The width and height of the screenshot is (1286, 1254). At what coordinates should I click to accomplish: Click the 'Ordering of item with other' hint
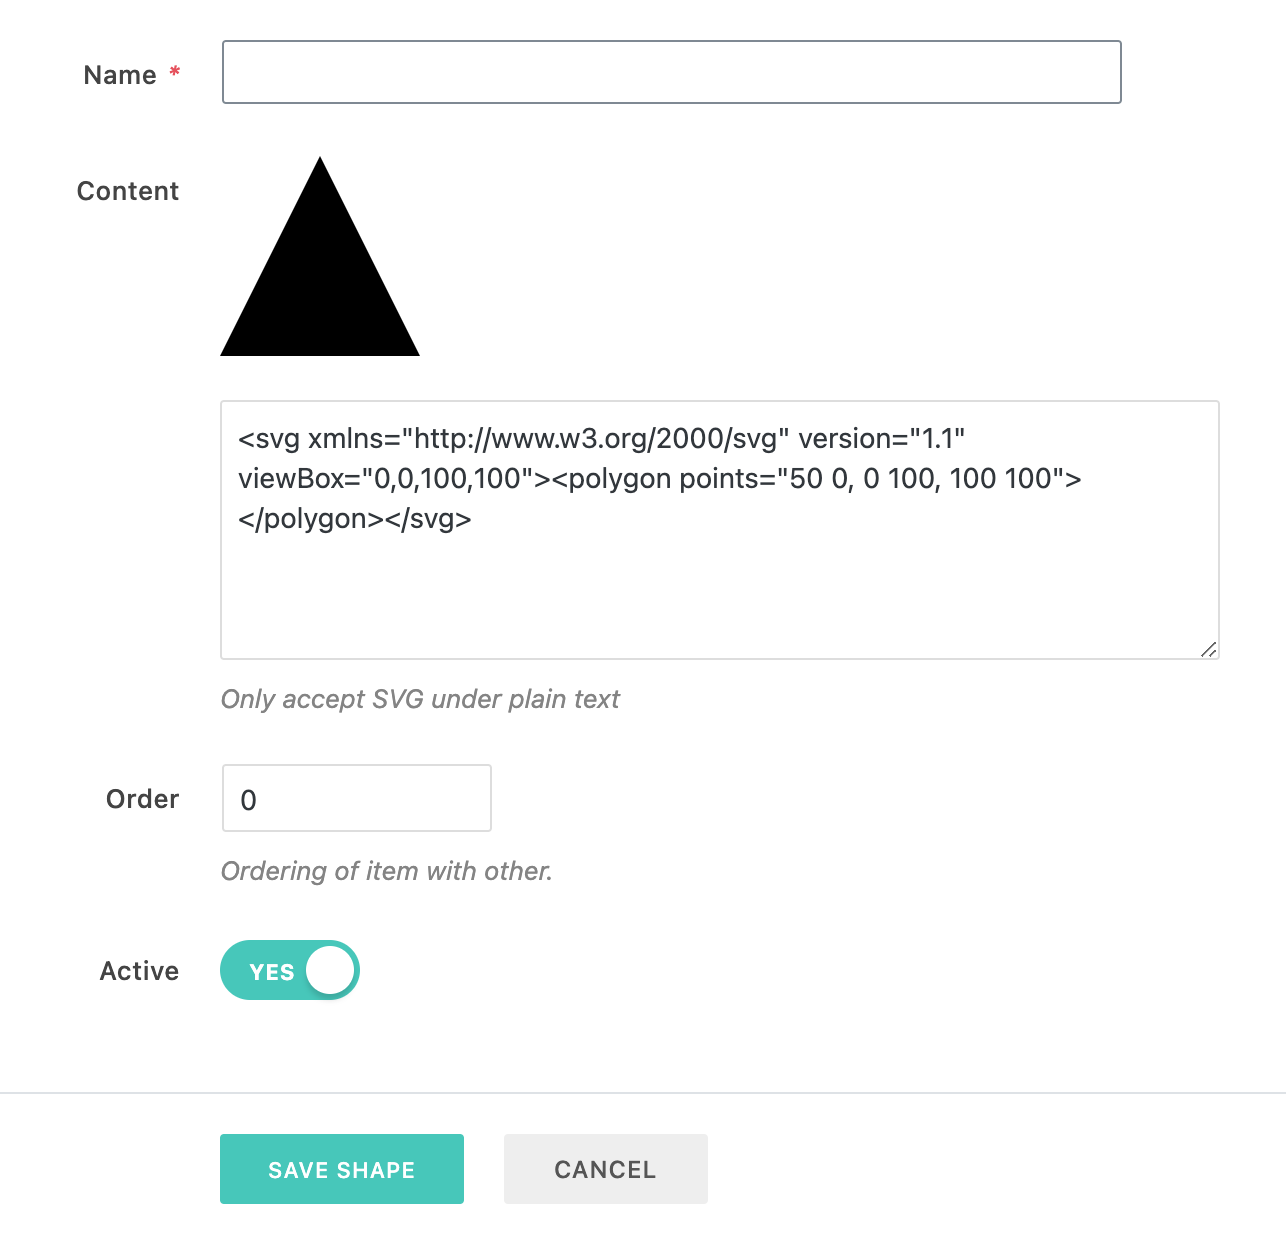click(386, 871)
